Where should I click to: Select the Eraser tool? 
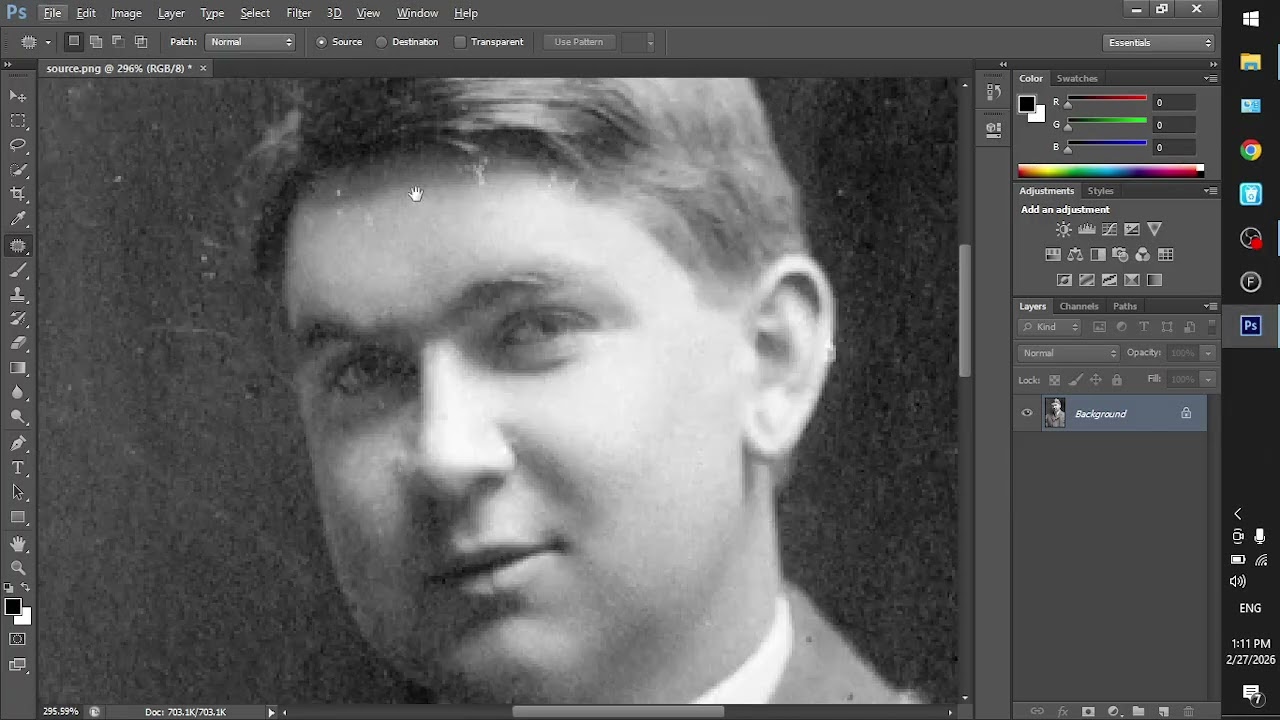coord(18,343)
